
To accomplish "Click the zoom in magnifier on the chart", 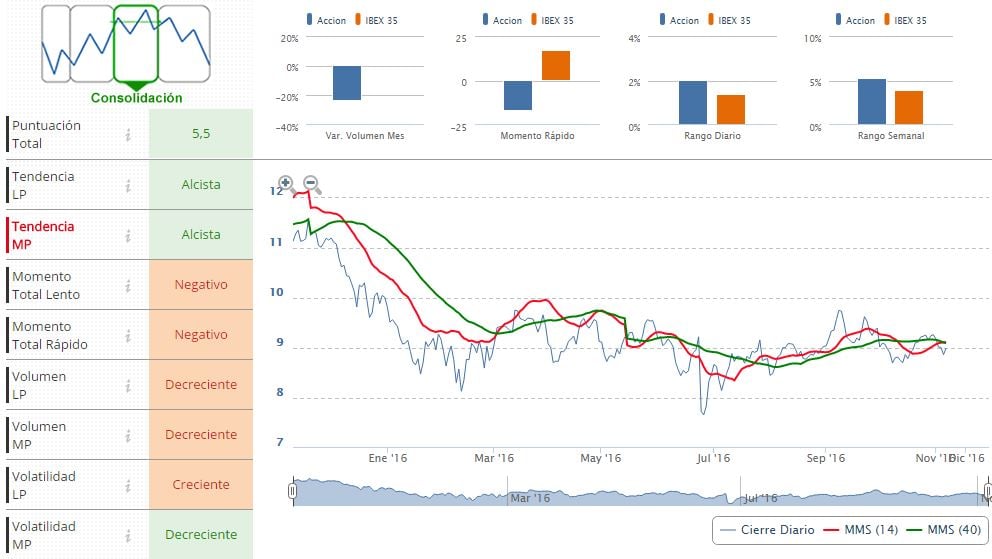I will click(x=286, y=183).
